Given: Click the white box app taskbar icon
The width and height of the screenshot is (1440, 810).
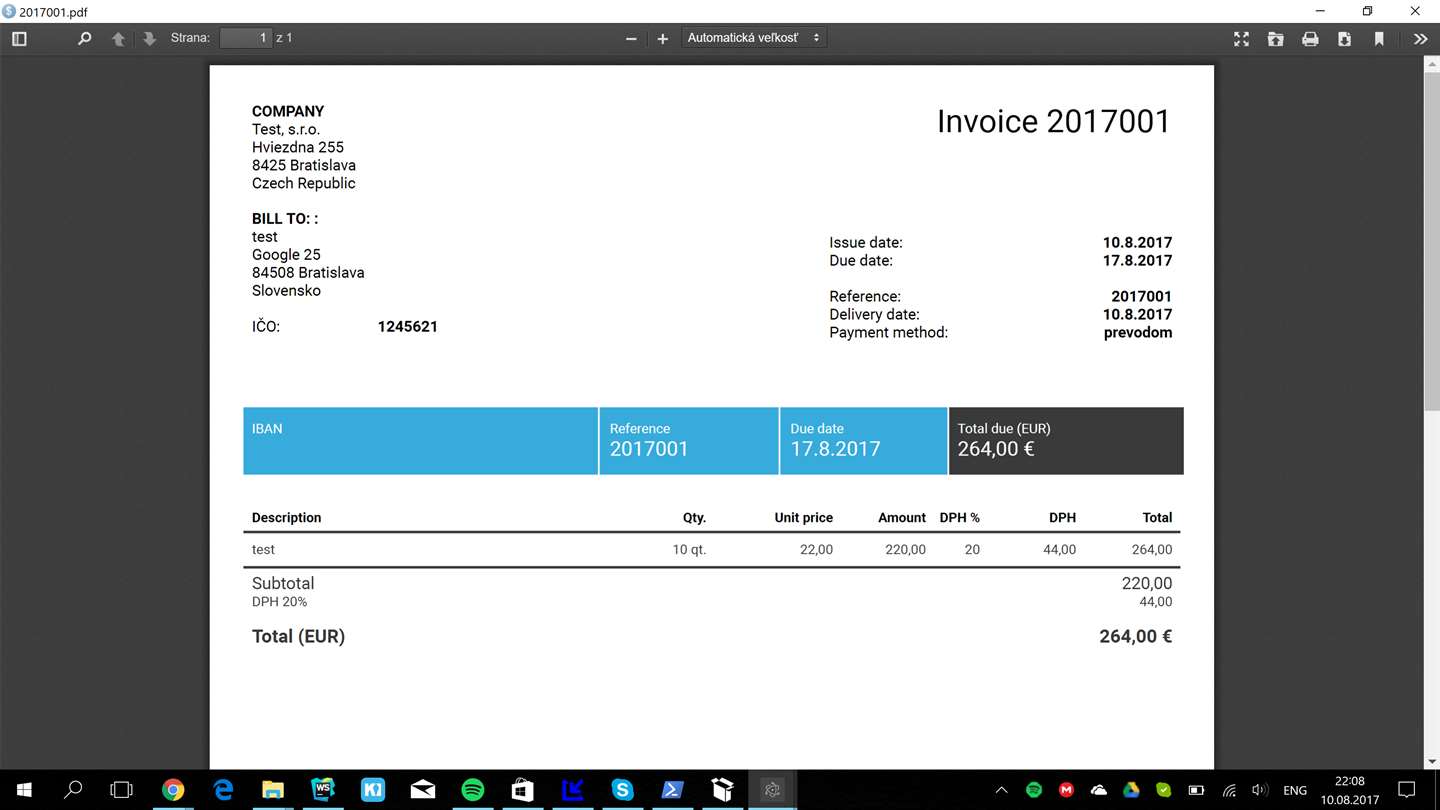Looking at the screenshot, I should [x=723, y=790].
